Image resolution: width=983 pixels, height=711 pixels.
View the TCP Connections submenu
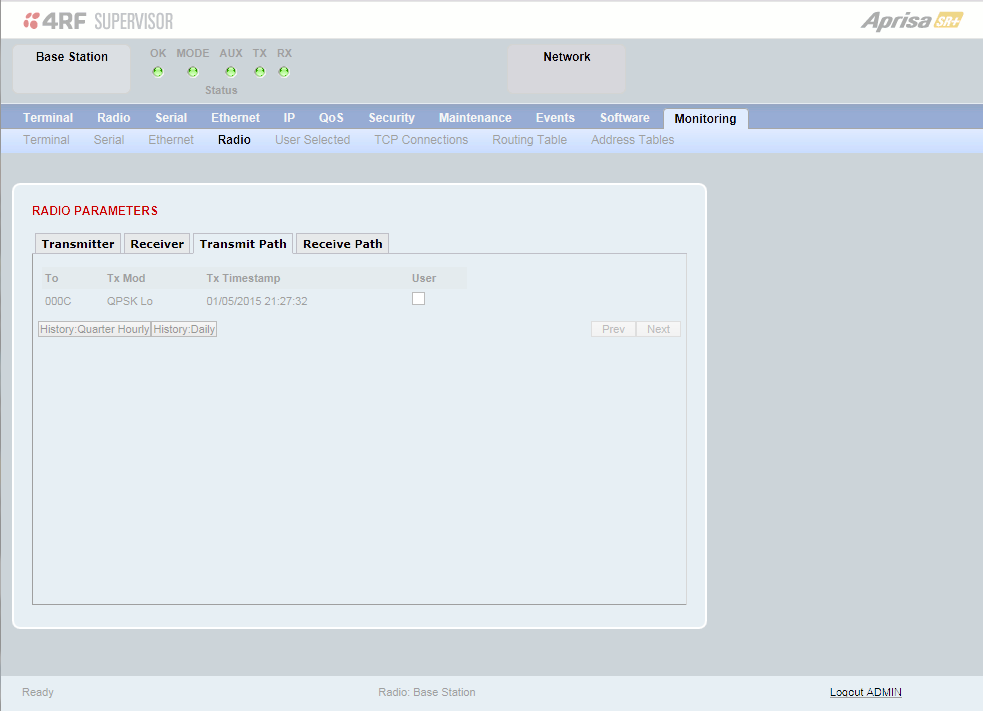(421, 140)
